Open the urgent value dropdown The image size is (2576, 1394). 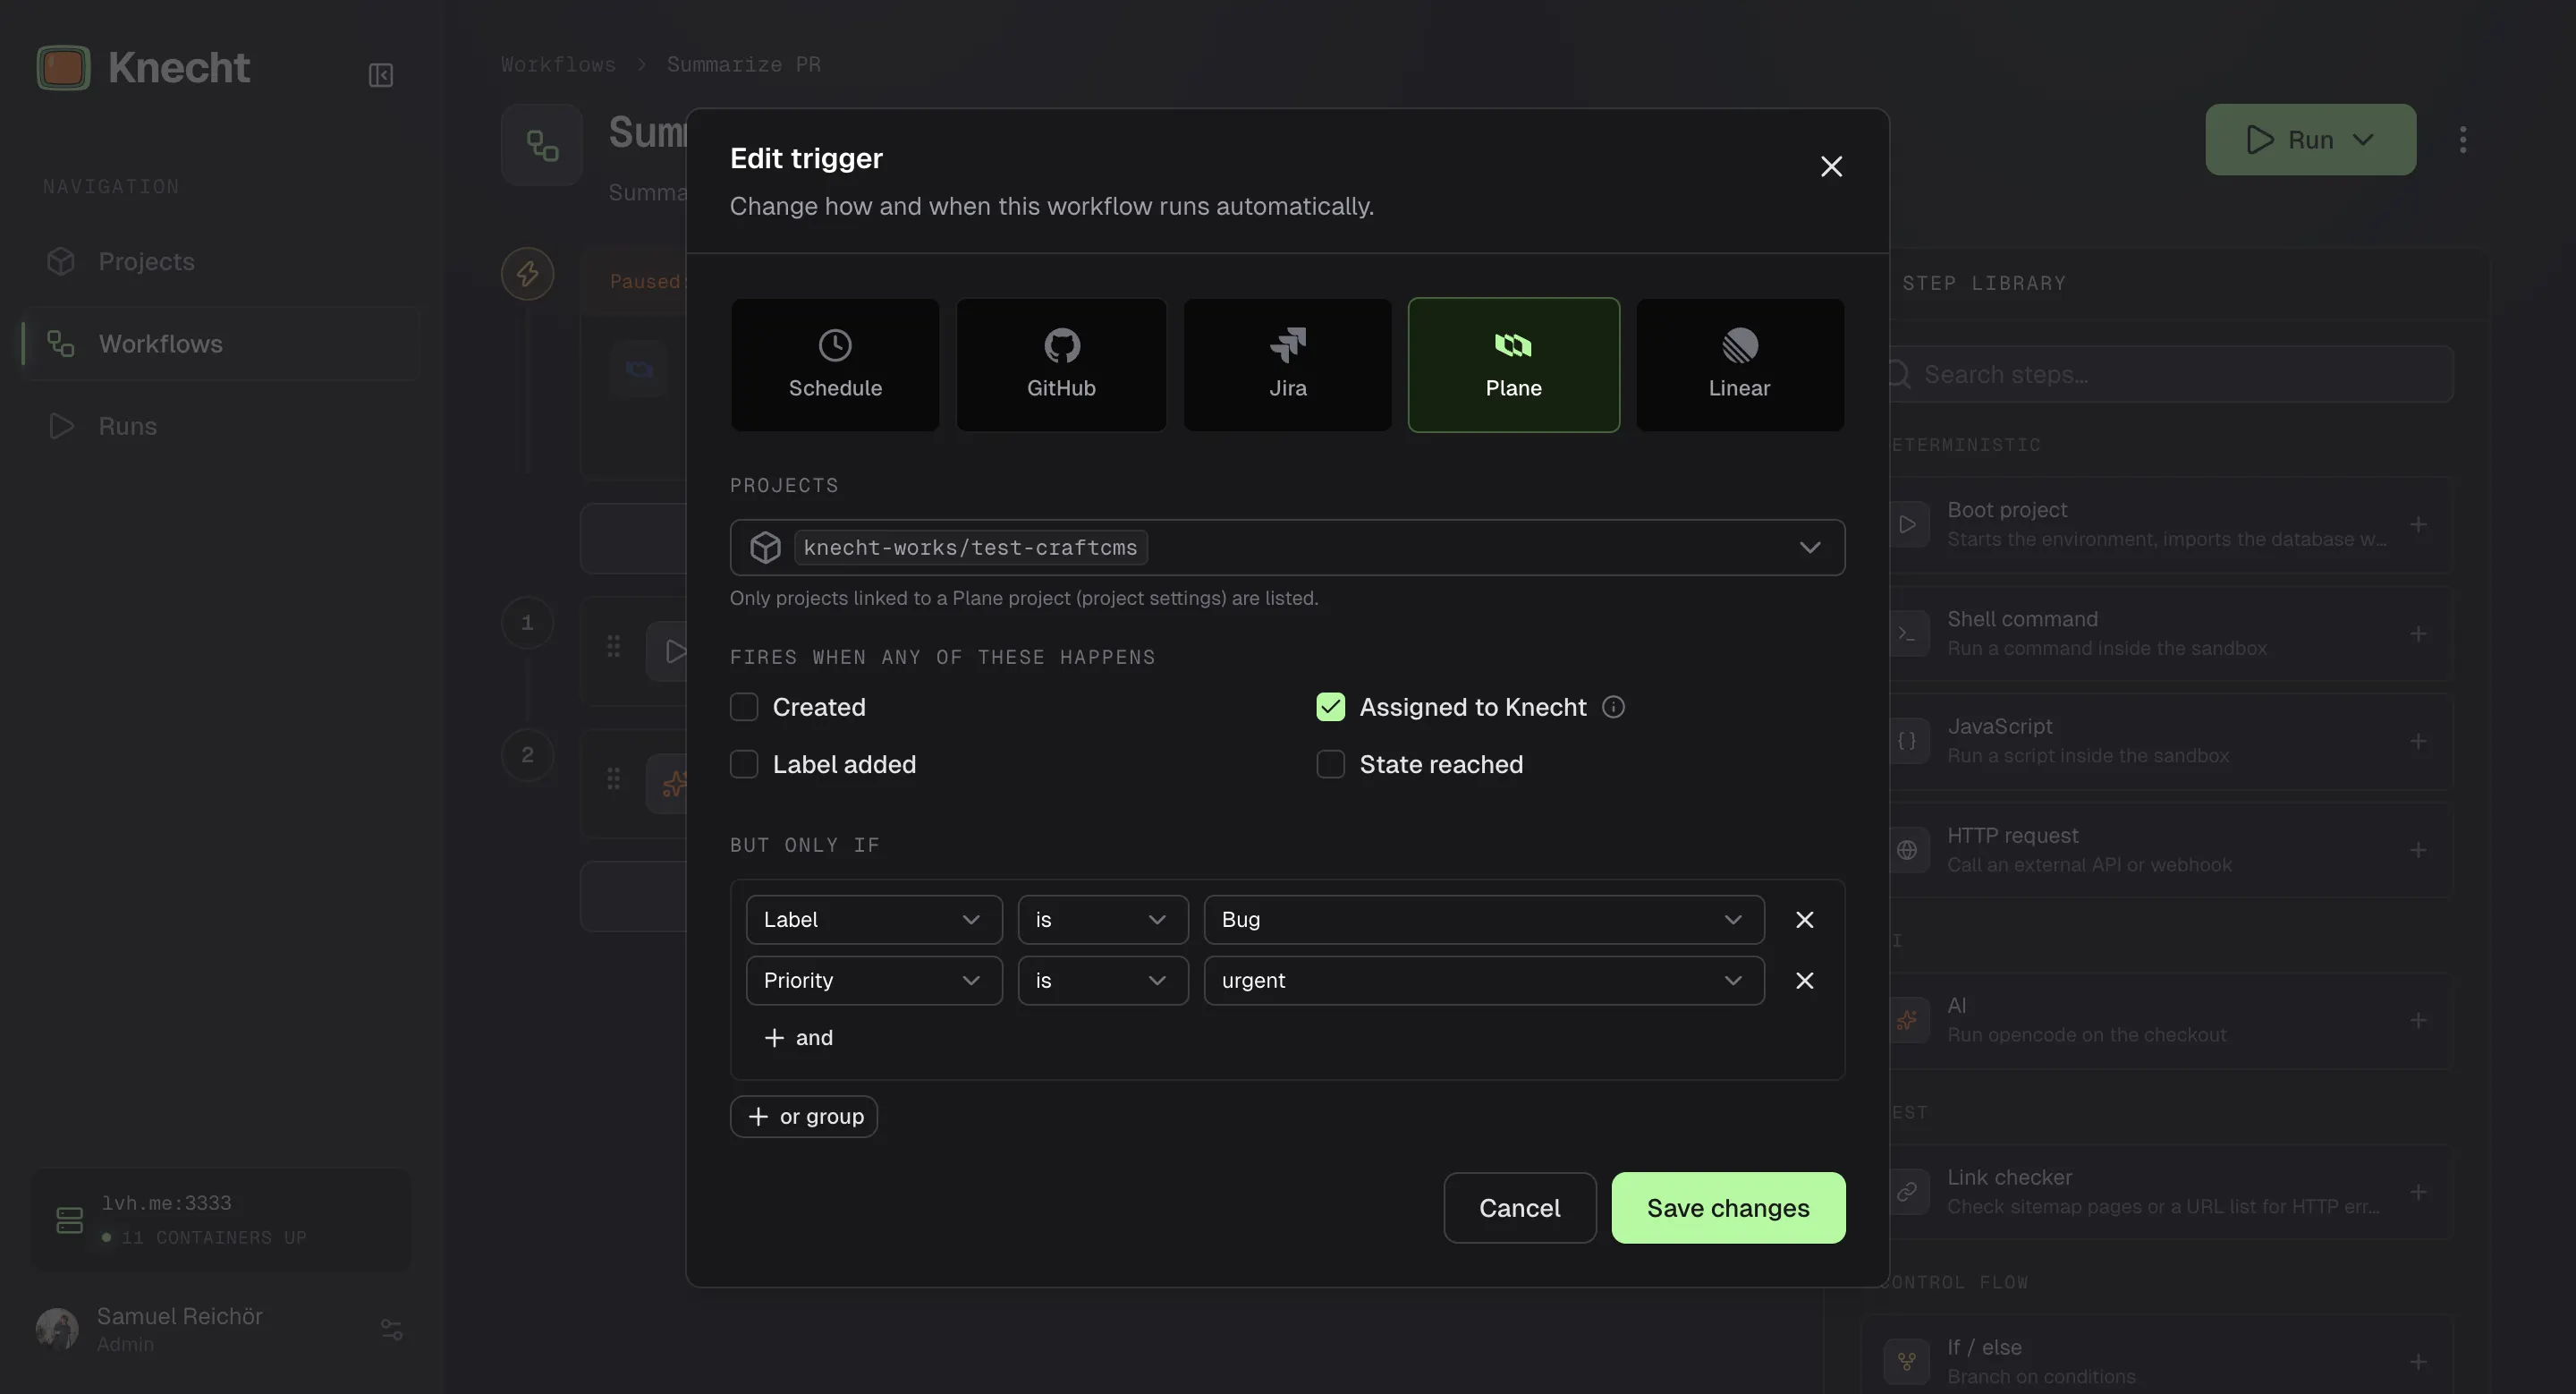pyautogui.click(x=1484, y=981)
